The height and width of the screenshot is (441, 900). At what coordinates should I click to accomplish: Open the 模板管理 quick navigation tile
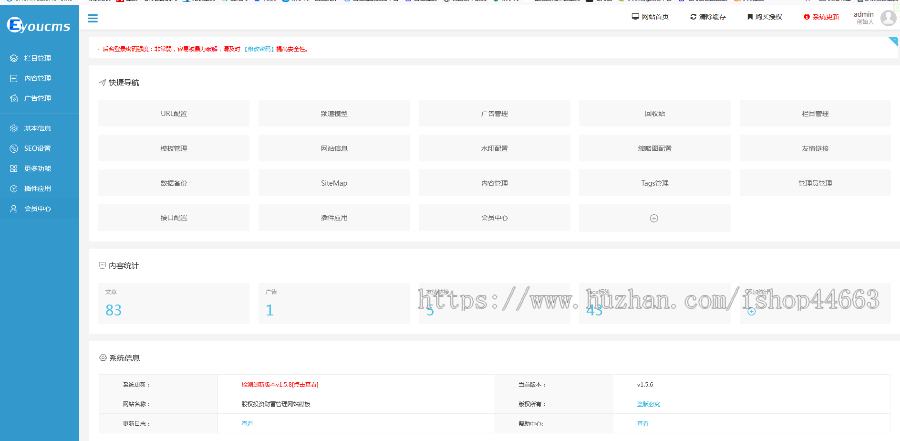point(173,148)
